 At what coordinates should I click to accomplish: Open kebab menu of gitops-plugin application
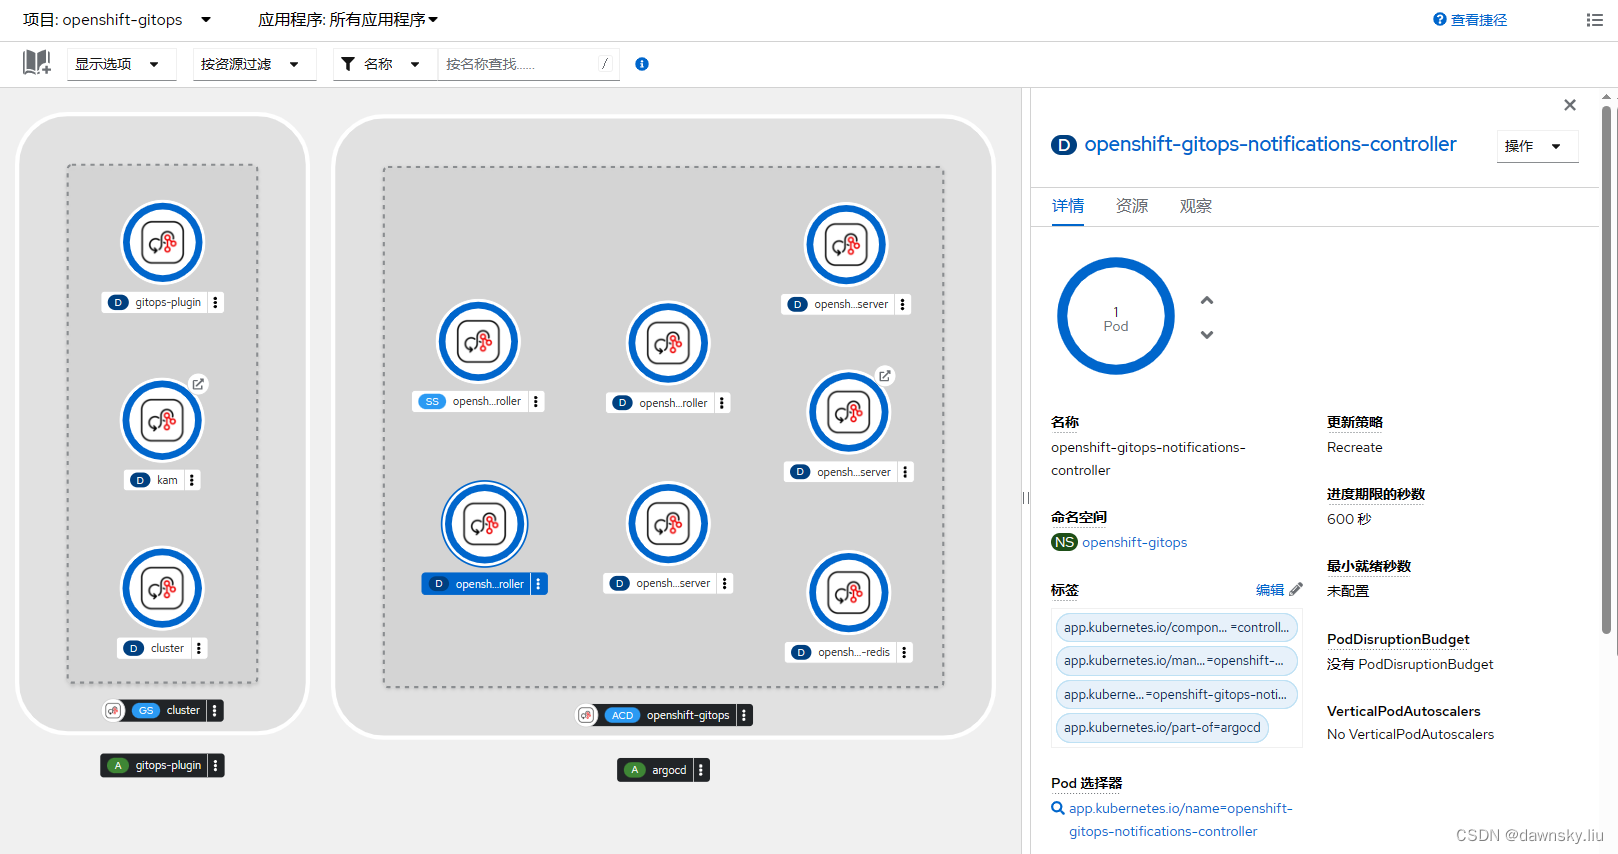(216, 765)
